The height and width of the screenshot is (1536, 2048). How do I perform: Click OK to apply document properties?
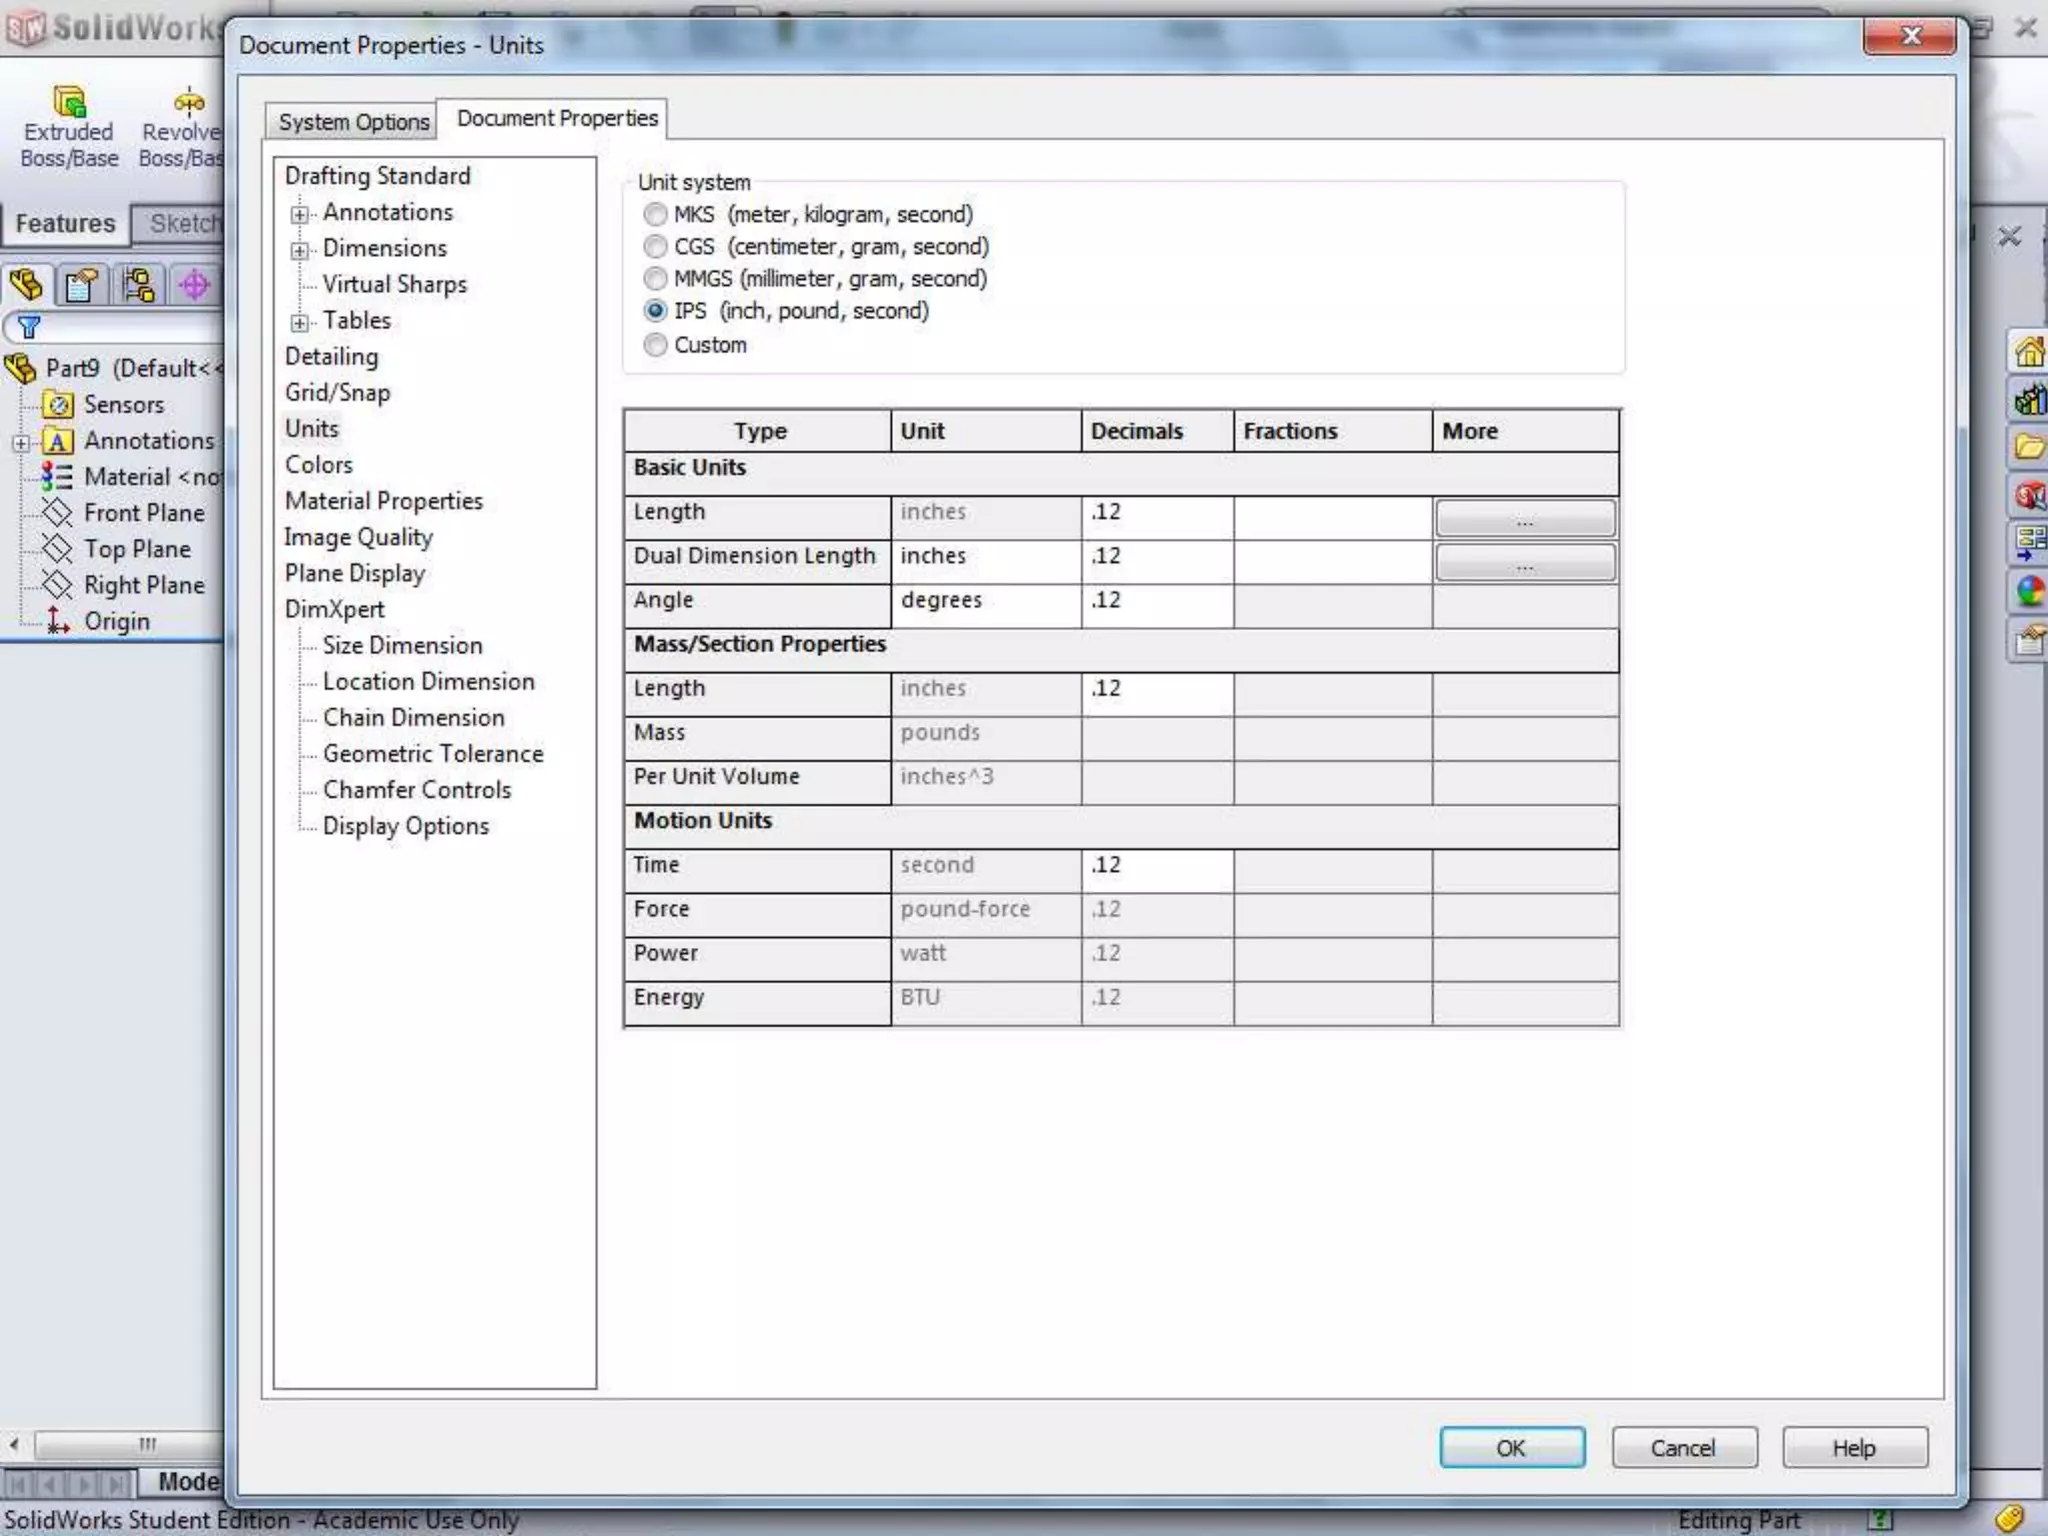click(x=1511, y=1447)
